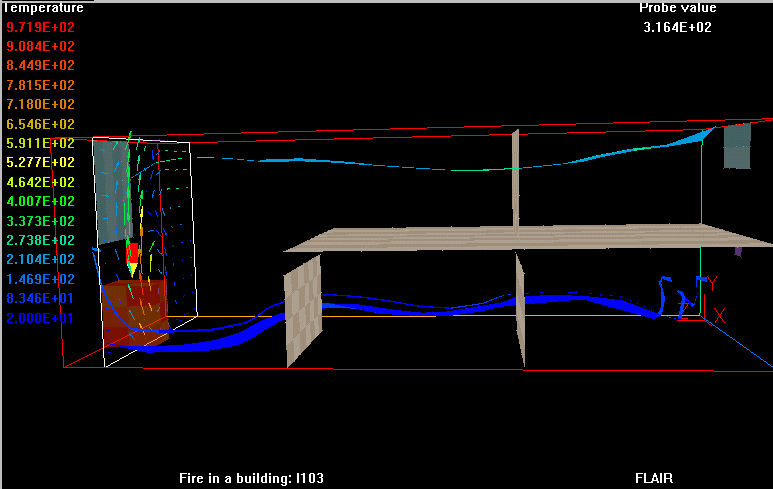The height and width of the screenshot is (489, 773).
Task: Click the red probe marker above the fire
Action: click(x=131, y=252)
